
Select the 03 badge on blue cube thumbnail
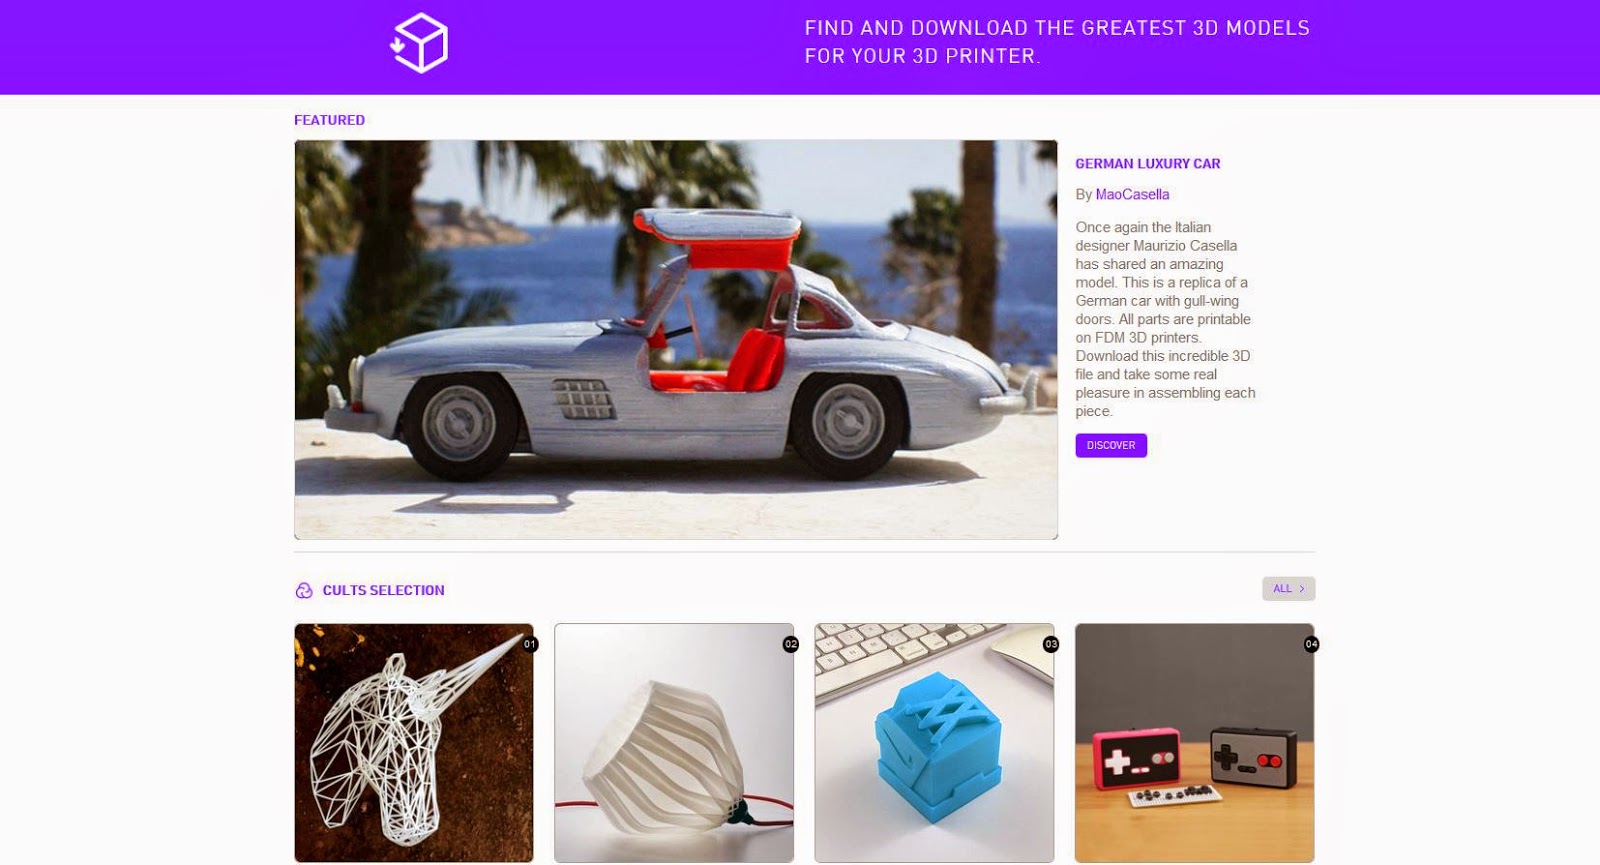click(x=1050, y=644)
